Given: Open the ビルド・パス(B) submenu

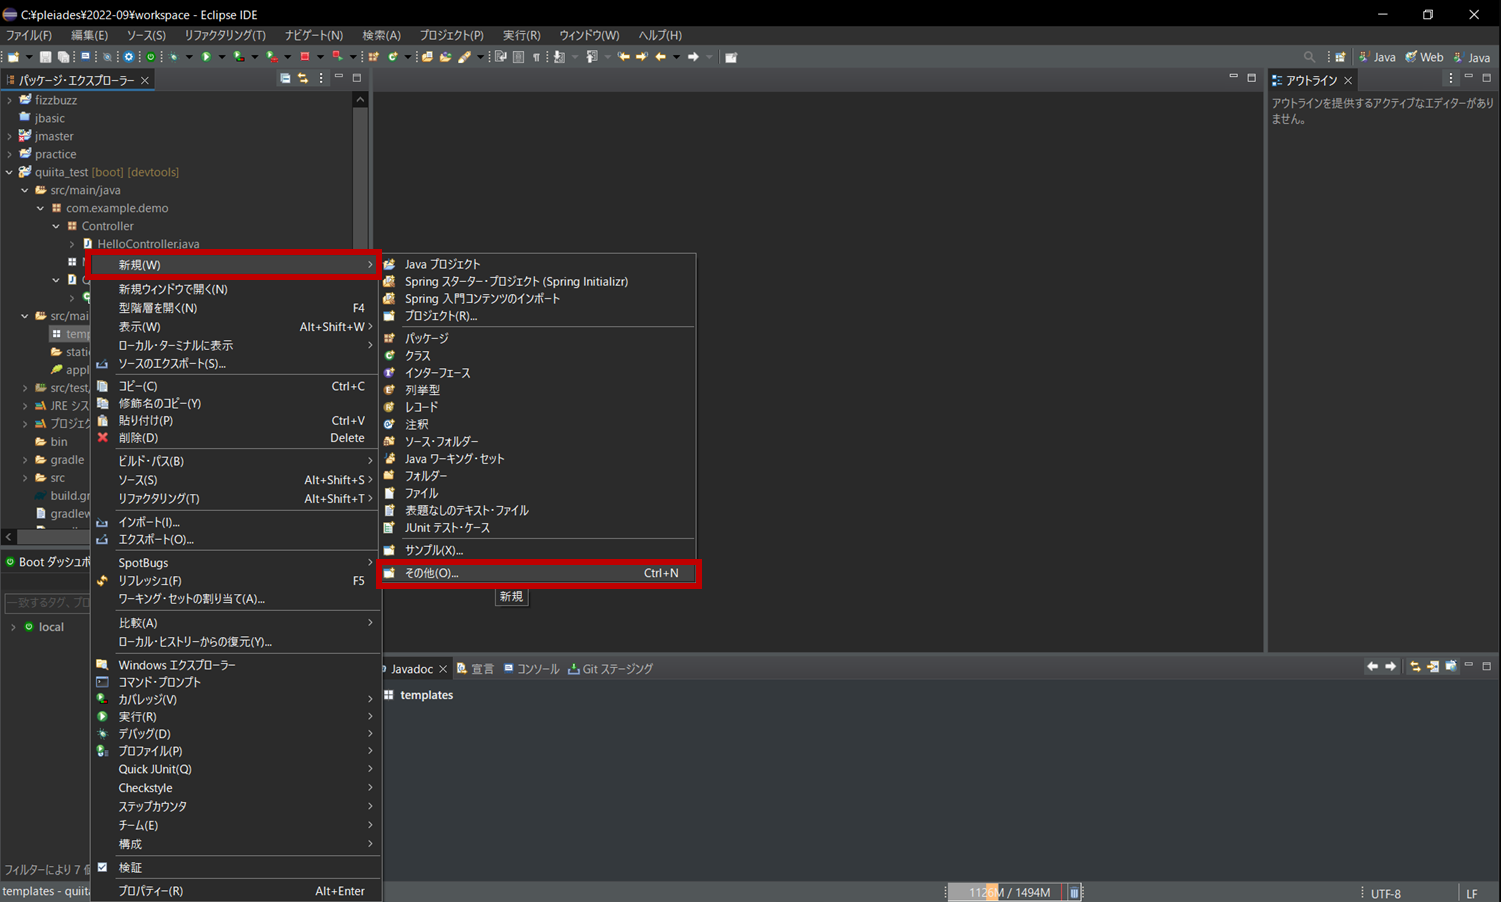Looking at the screenshot, I should pos(237,461).
